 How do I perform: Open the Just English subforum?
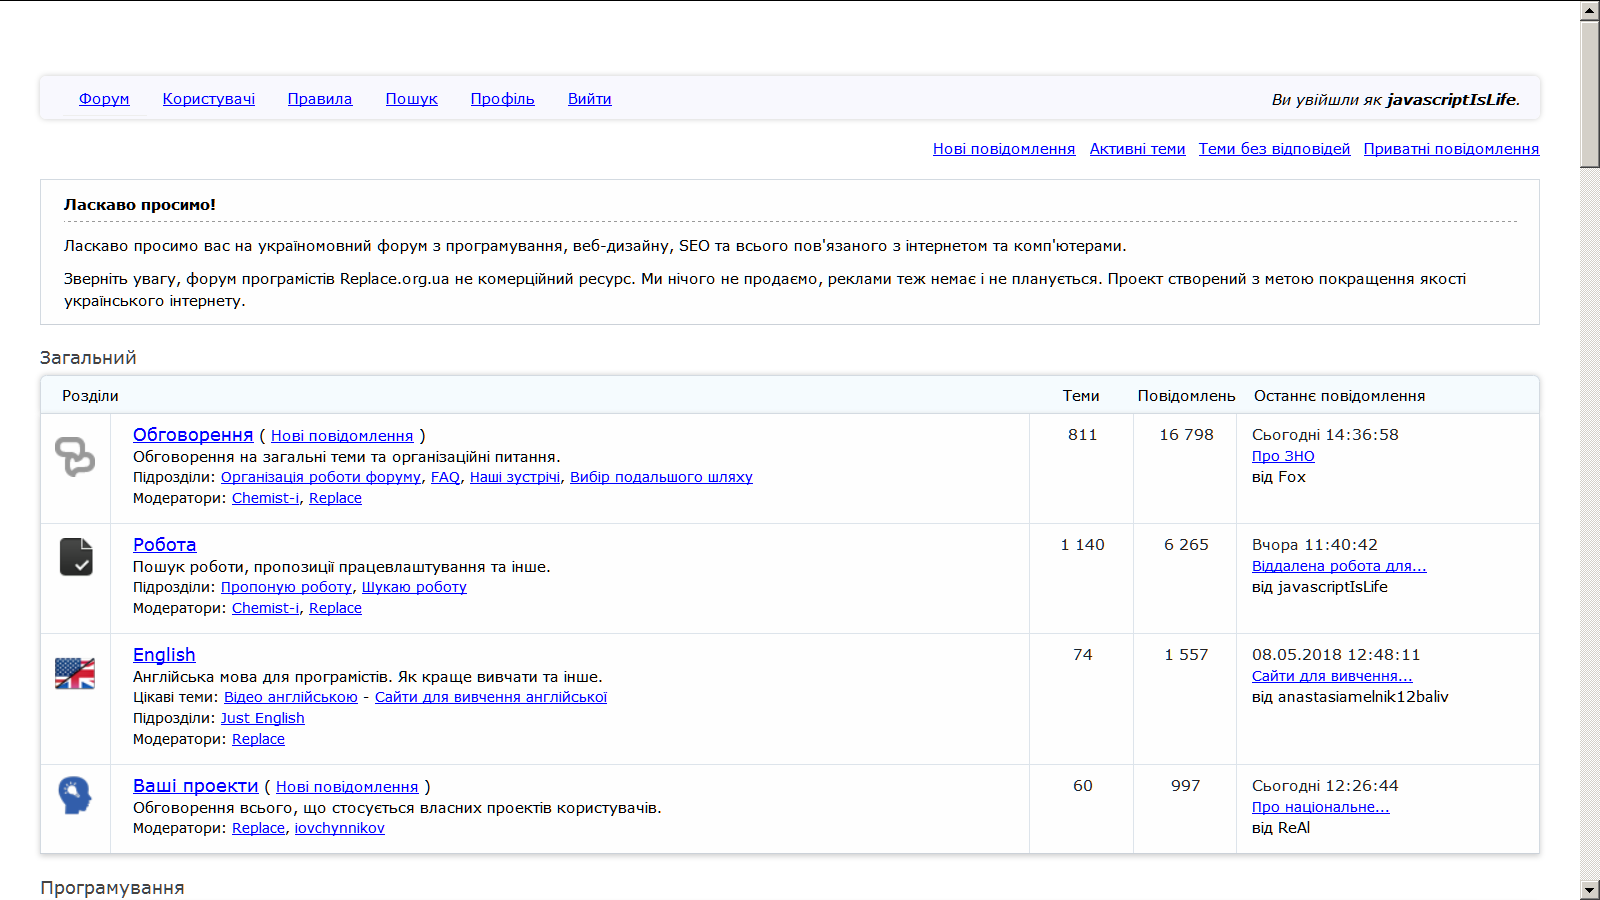[x=264, y=717]
